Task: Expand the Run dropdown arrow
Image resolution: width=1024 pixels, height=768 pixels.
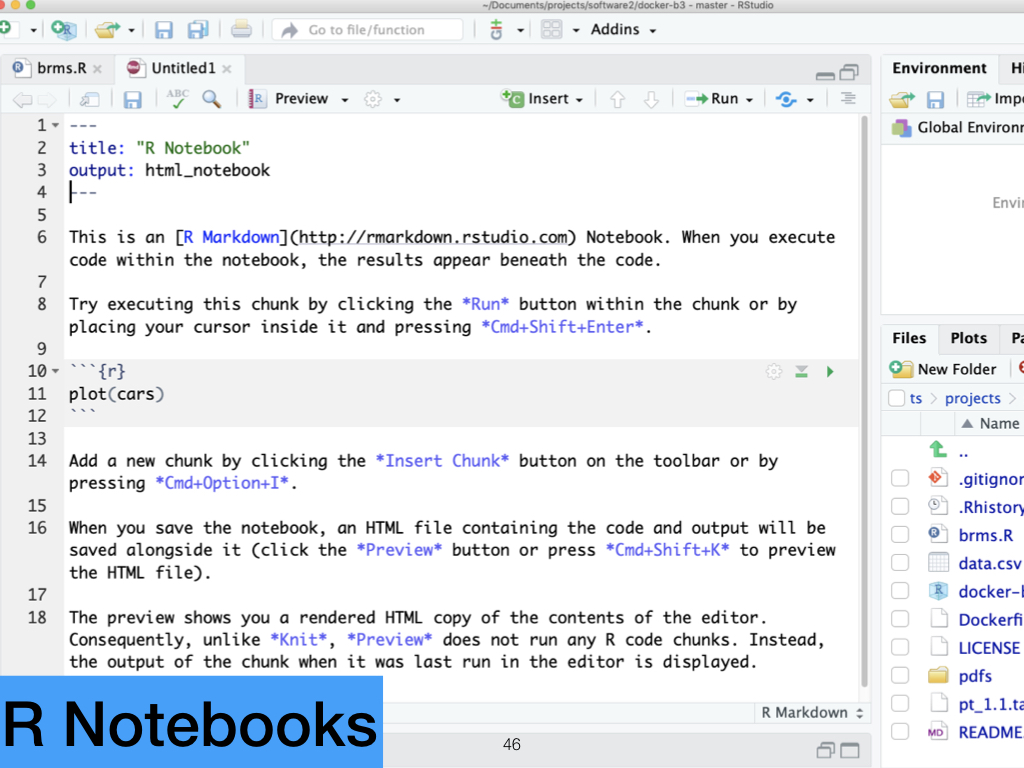Action: point(749,100)
